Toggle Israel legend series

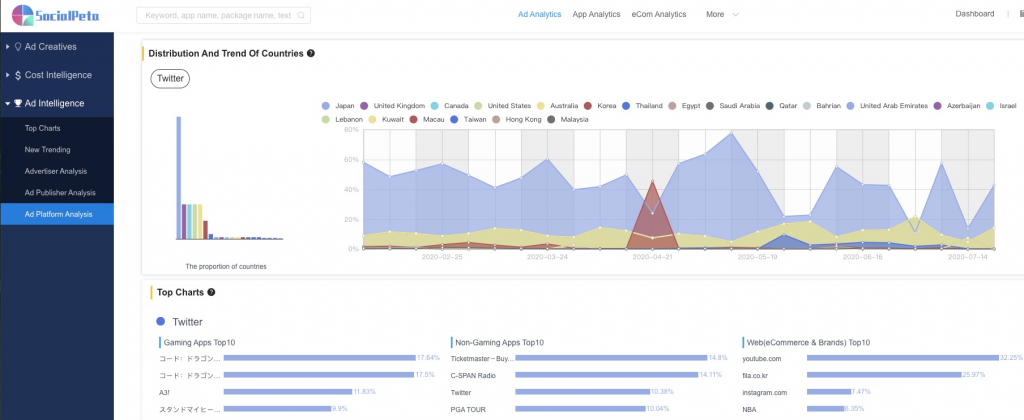click(1002, 106)
